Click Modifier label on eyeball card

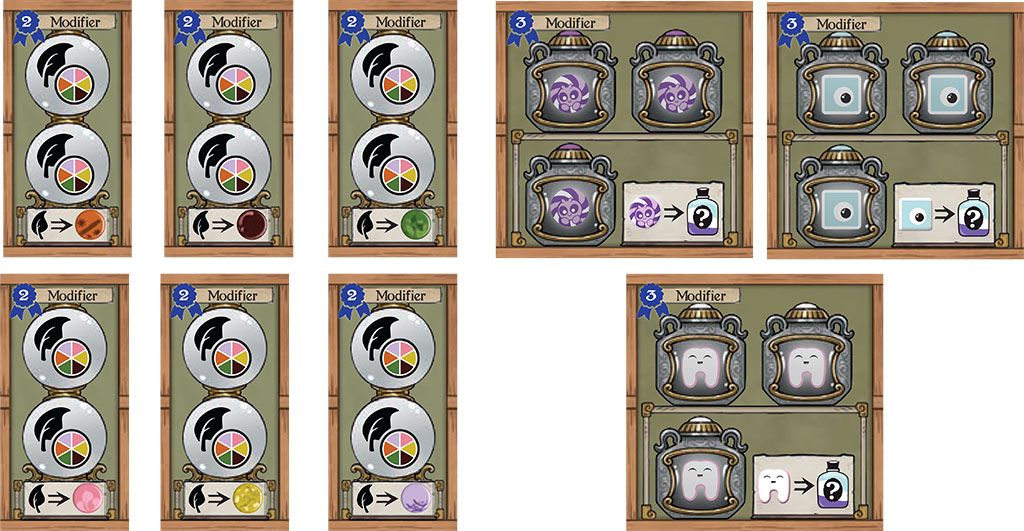[840, 24]
